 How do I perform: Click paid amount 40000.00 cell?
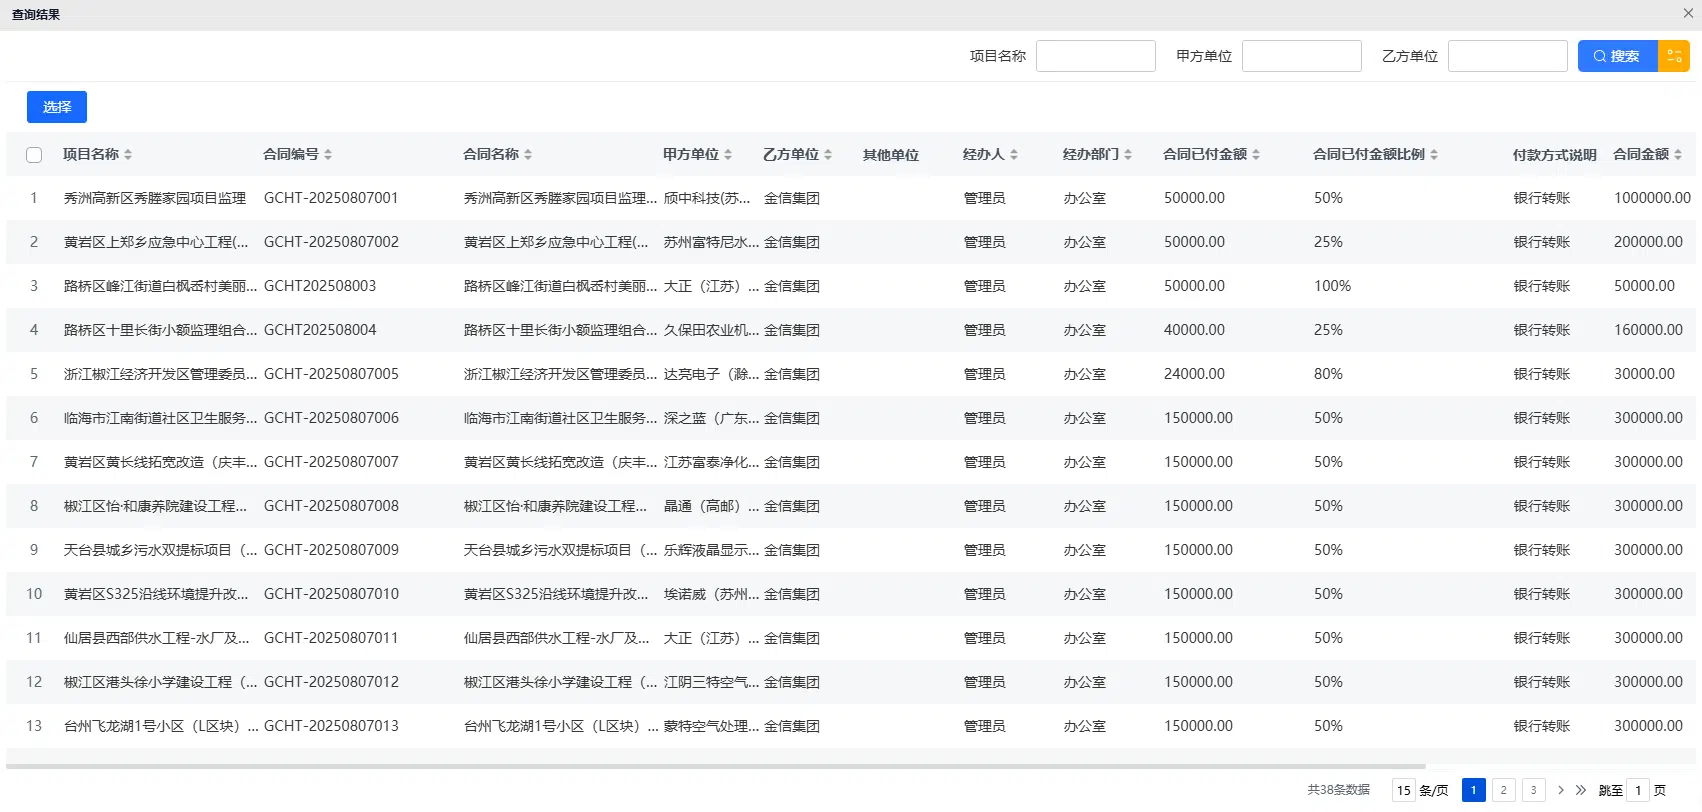[1194, 330]
